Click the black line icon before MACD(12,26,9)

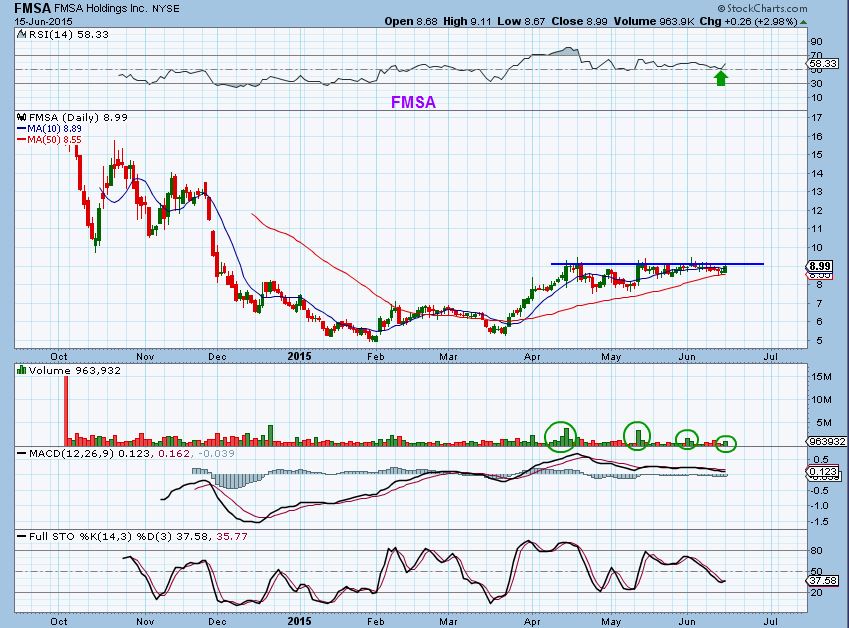(22, 453)
